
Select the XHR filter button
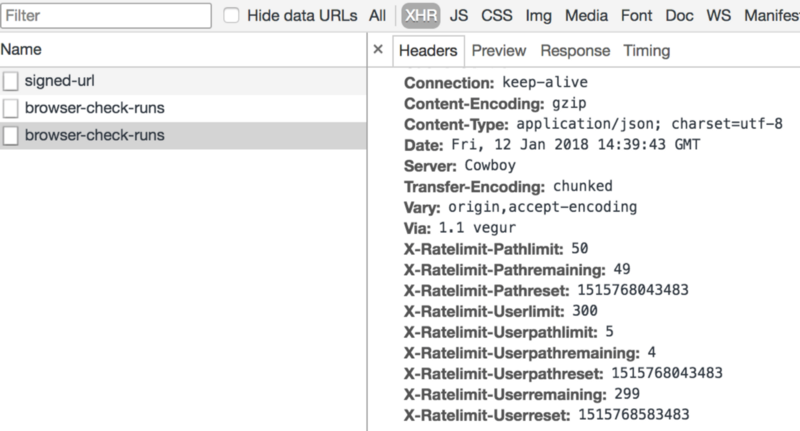point(421,16)
